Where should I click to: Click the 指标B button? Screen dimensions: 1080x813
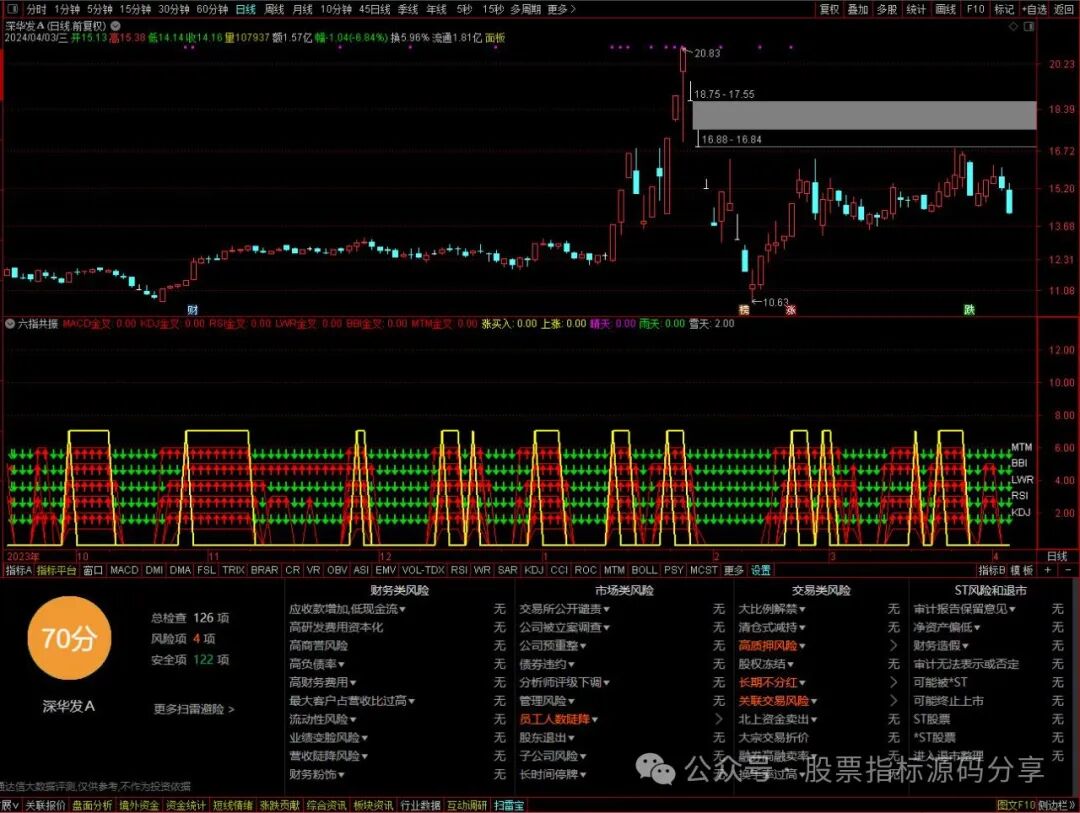(x=992, y=570)
